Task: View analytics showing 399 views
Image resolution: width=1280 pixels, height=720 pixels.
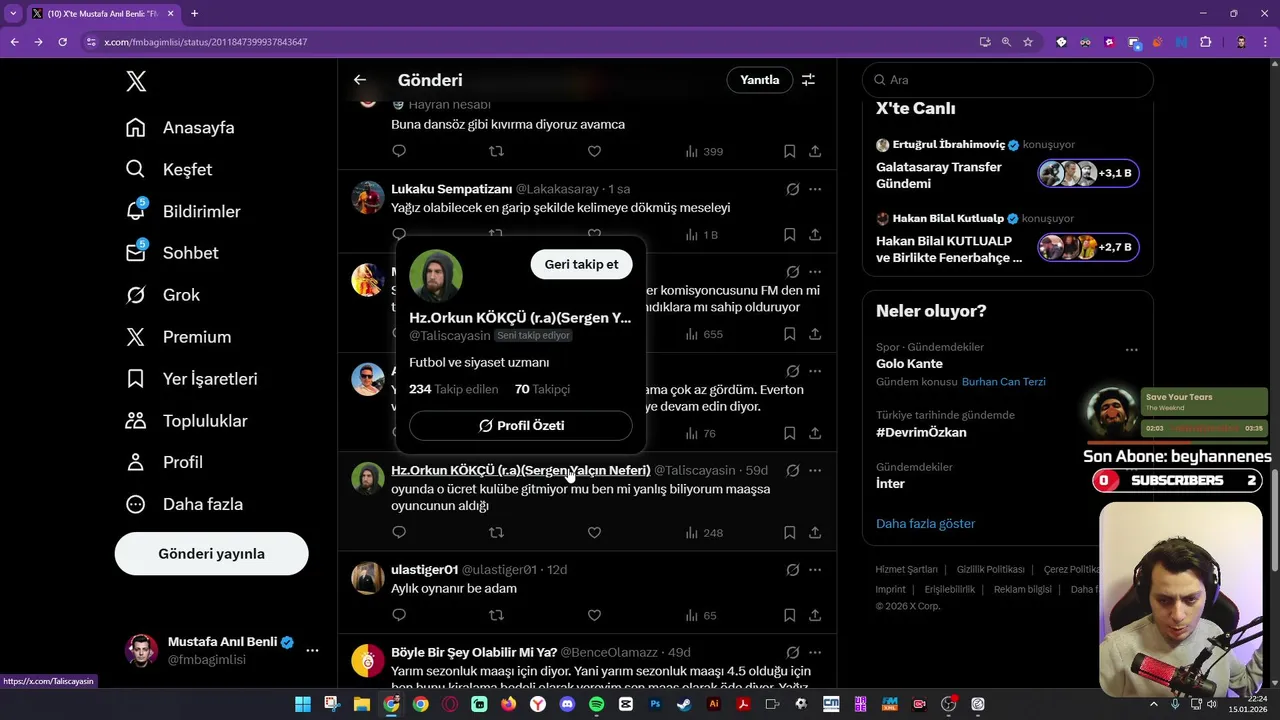Action: pos(704,152)
